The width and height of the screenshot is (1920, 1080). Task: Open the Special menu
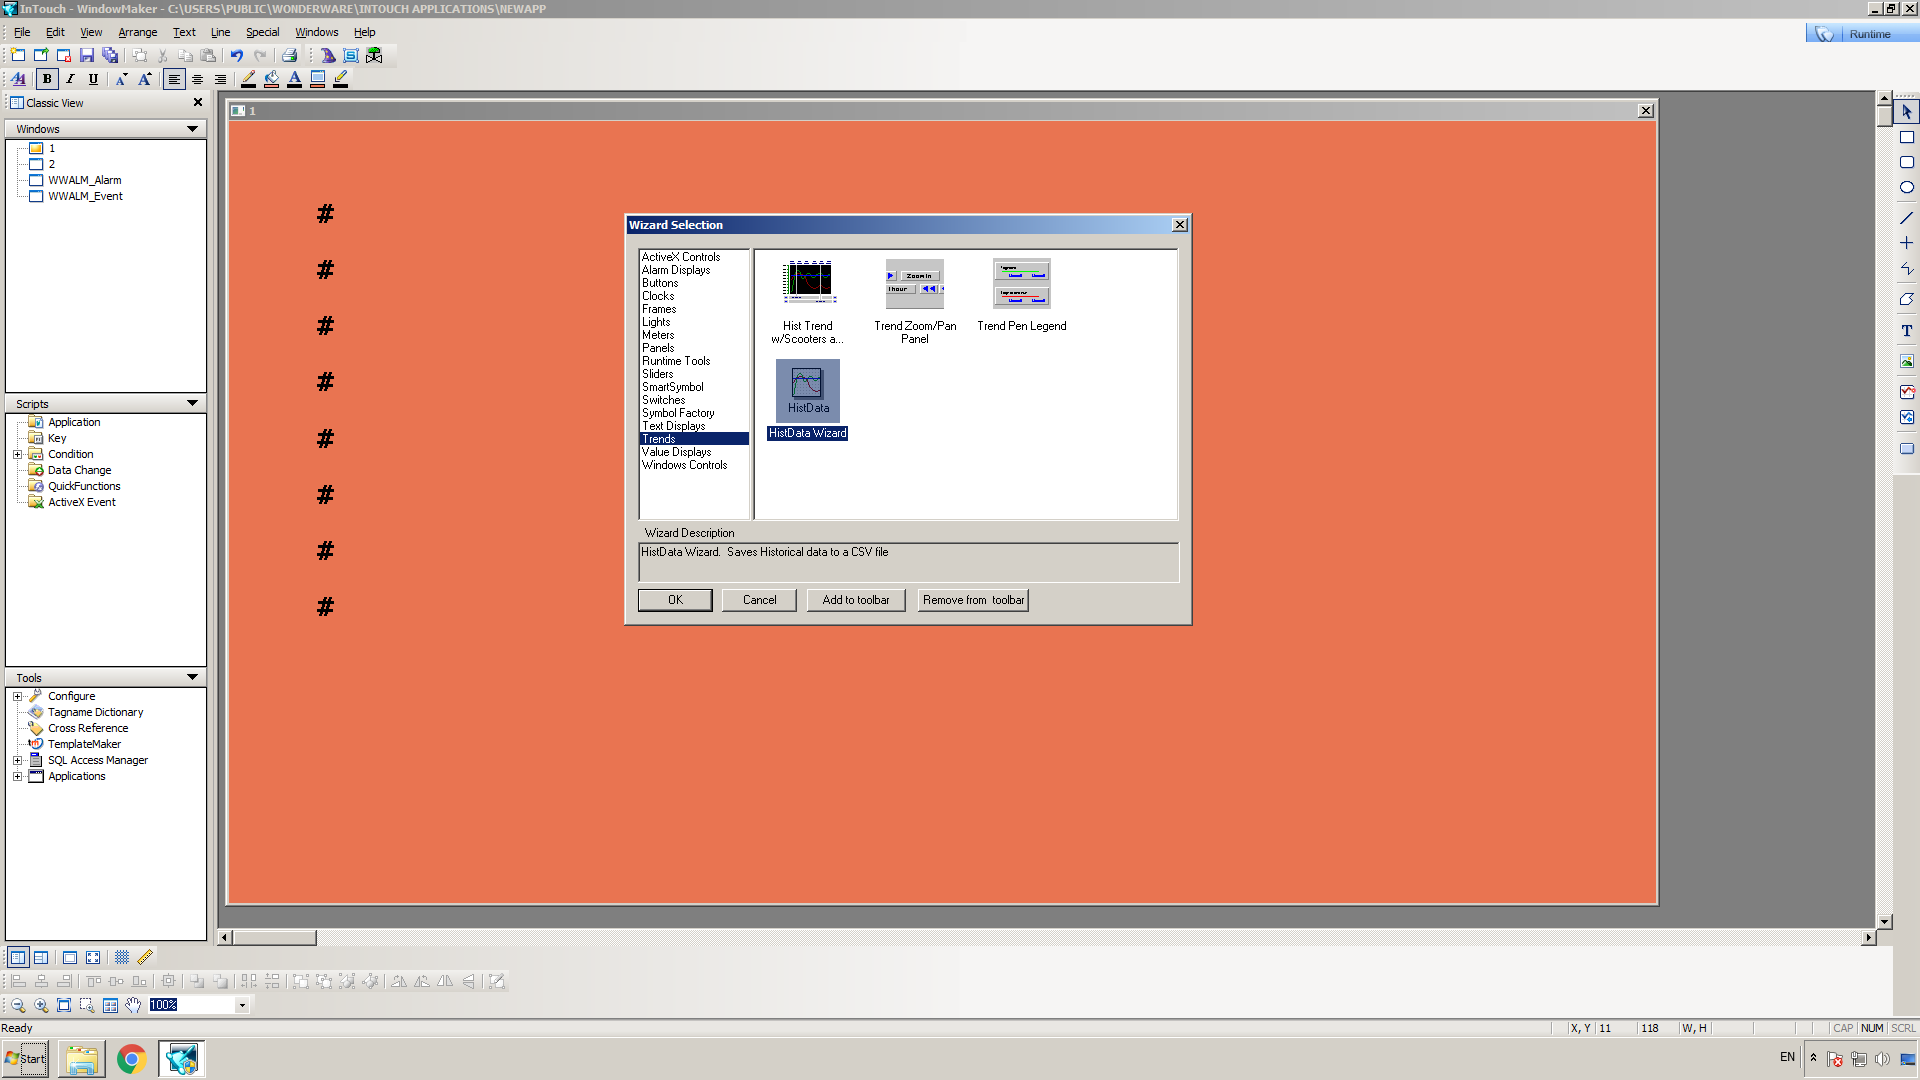(x=262, y=32)
